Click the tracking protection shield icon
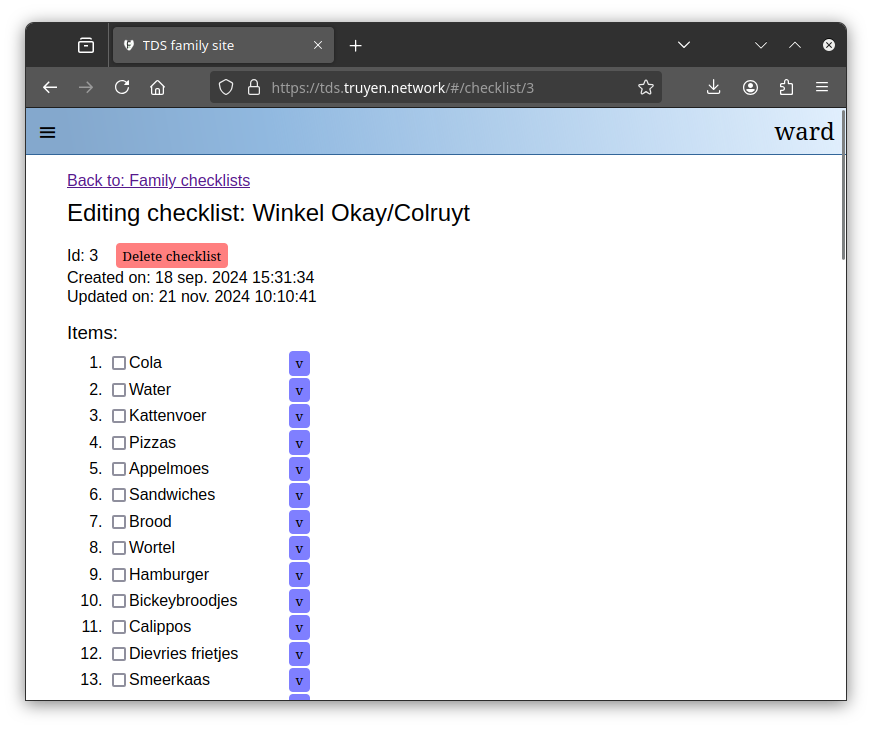 [226, 87]
